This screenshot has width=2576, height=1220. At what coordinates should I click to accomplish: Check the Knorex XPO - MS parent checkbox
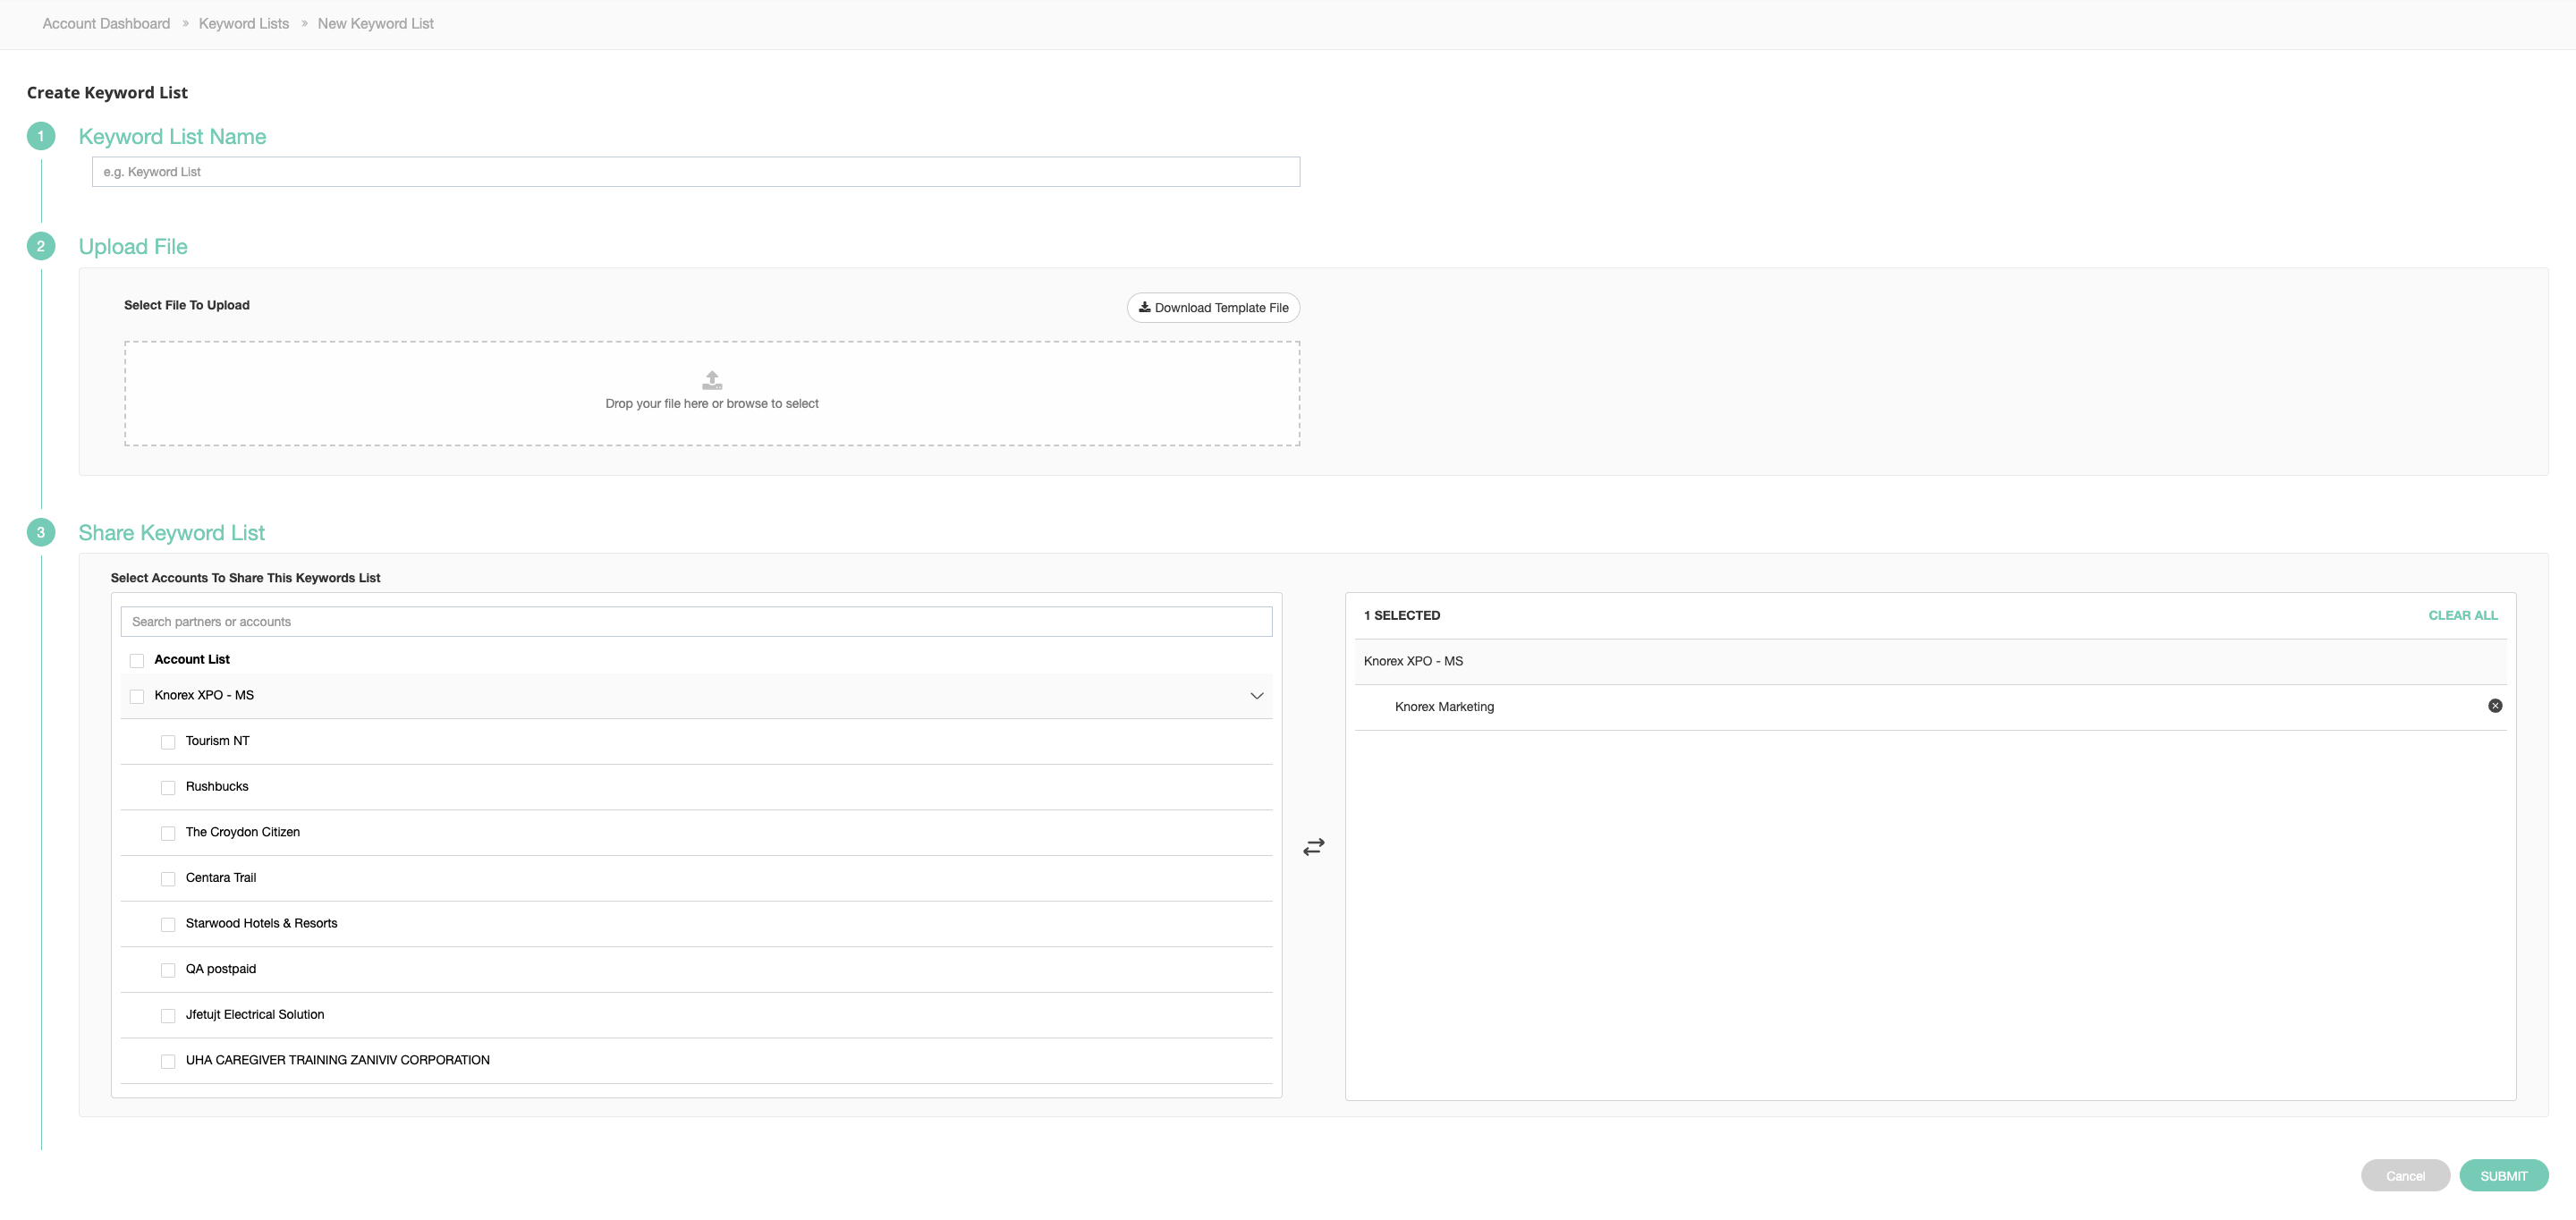pyautogui.click(x=137, y=696)
